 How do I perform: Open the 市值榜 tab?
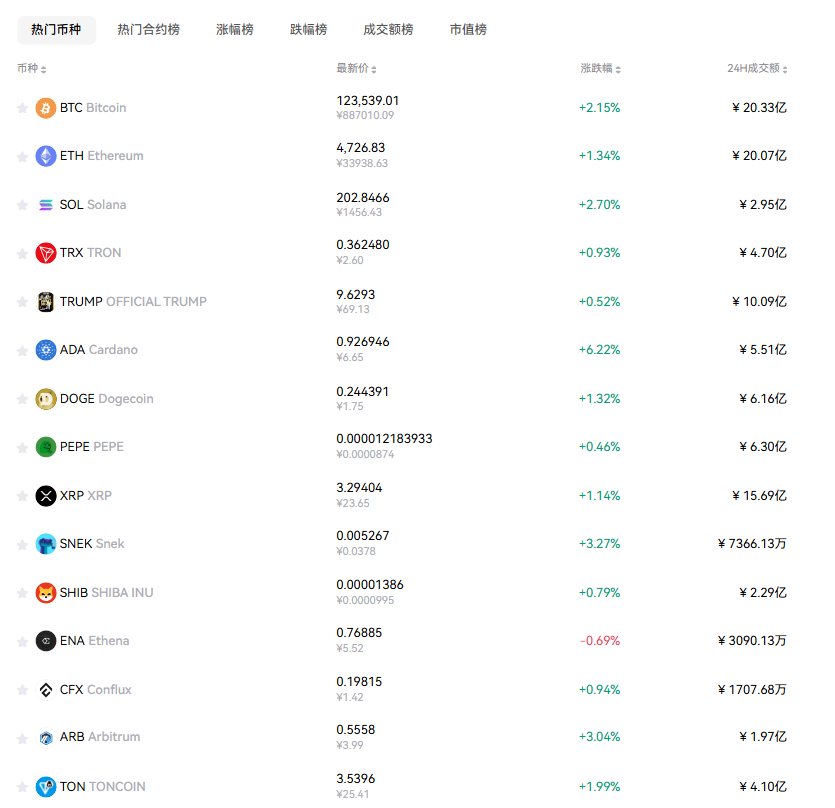click(468, 30)
